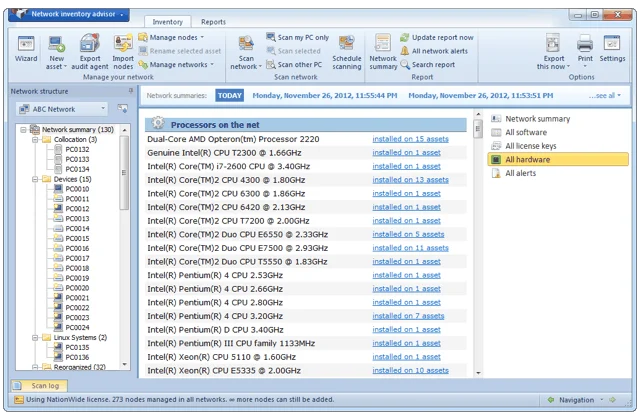Open the 11:55:44 PM network summary
The width and height of the screenshot is (640, 420).
(x=324, y=96)
